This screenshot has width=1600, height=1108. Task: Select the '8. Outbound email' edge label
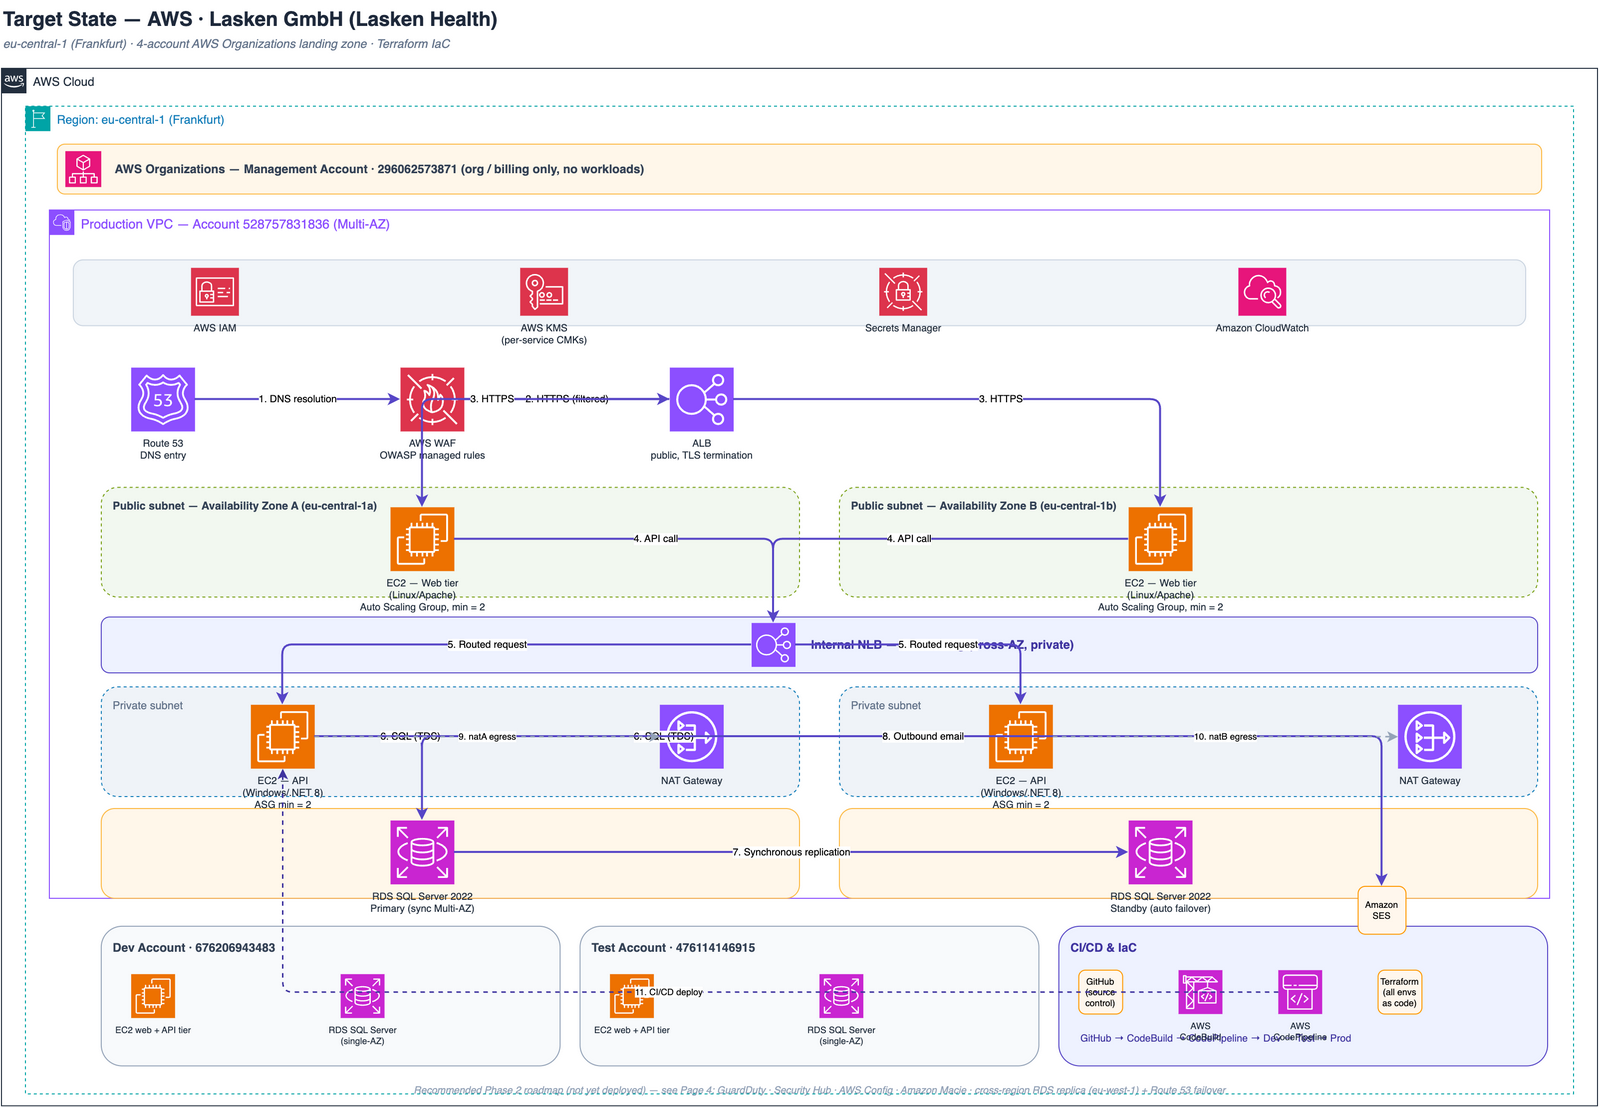923,736
